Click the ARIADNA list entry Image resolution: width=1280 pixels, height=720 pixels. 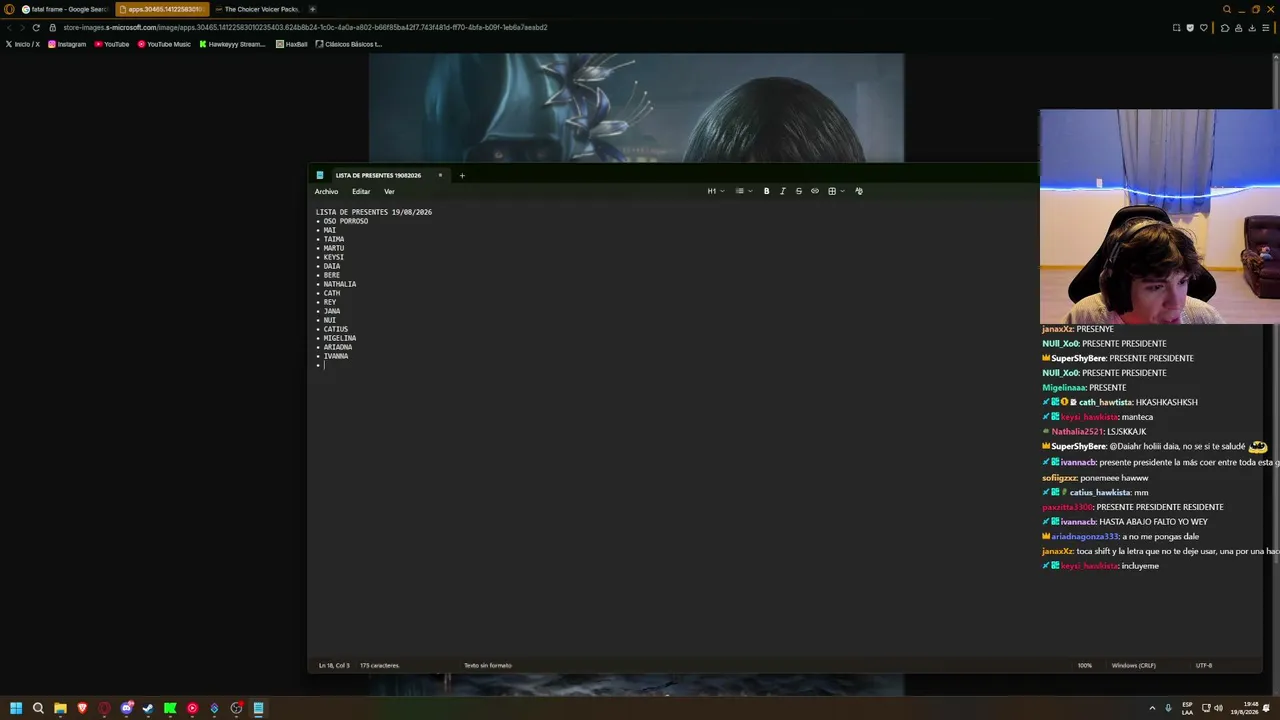coord(338,347)
